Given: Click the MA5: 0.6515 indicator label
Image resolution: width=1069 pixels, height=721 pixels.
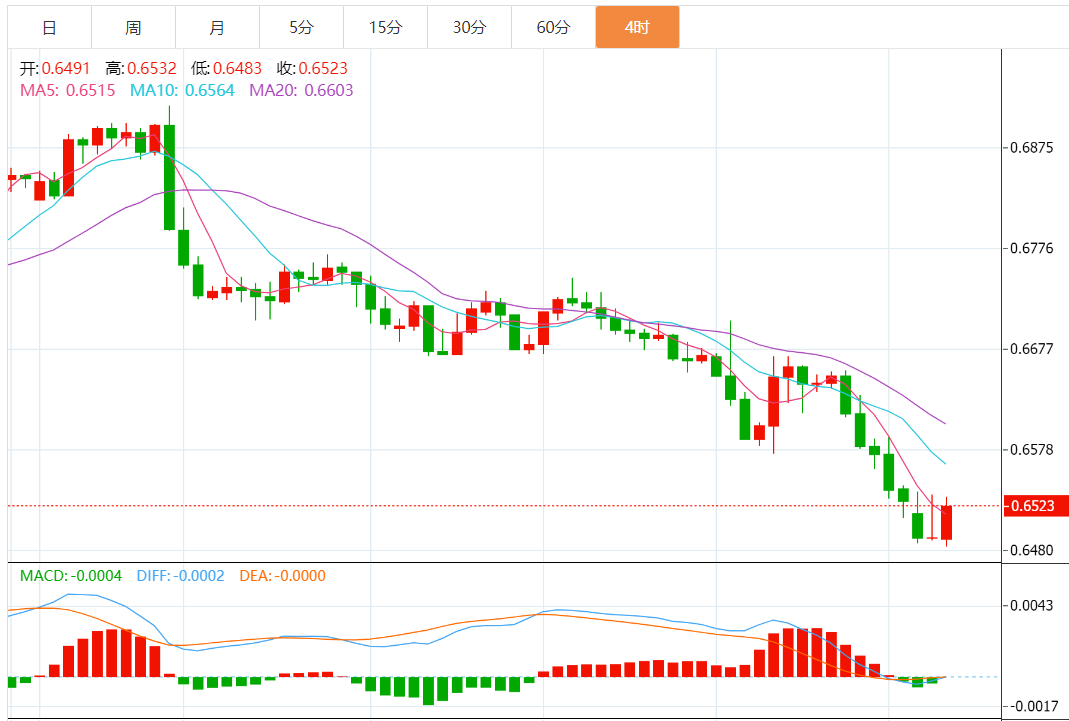Looking at the screenshot, I should 67,90.
